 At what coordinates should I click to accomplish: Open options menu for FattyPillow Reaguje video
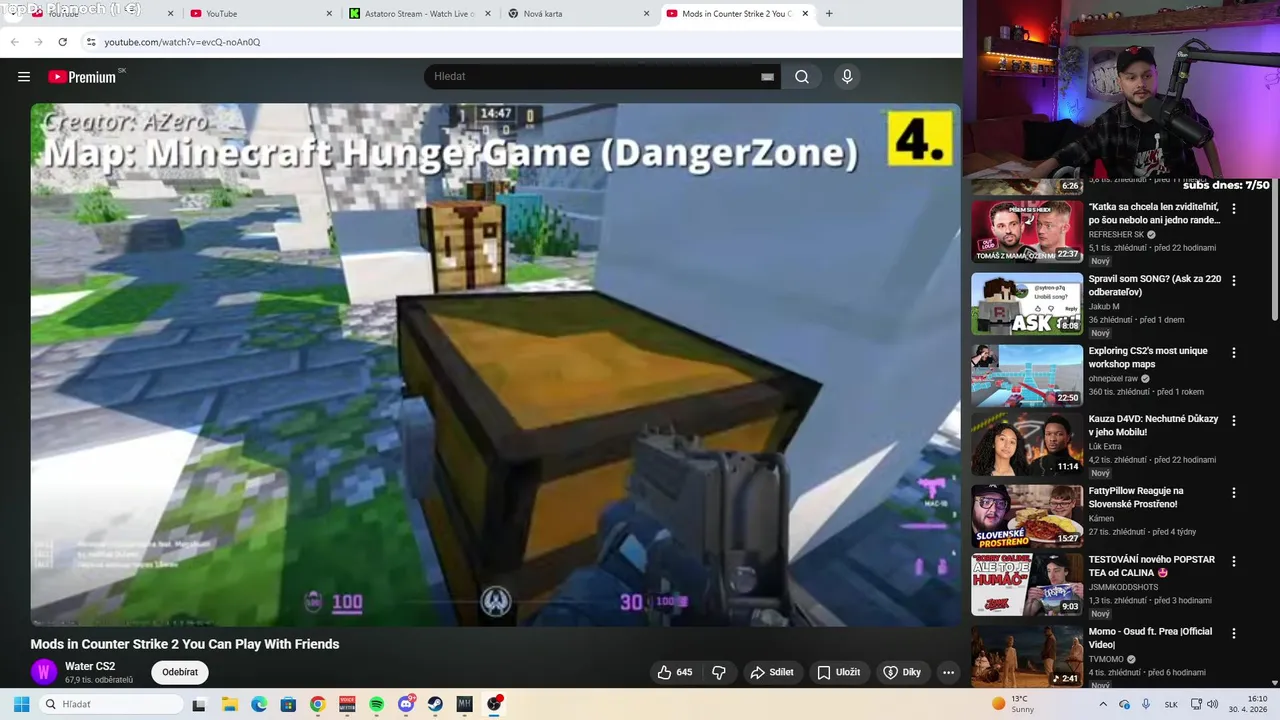pyautogui.click(x=1234, y=493)
